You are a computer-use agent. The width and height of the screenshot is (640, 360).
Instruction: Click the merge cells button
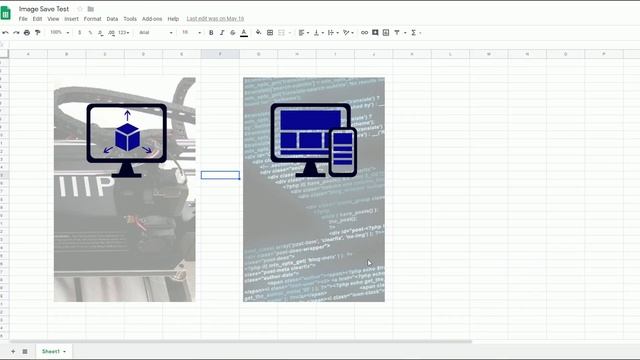click(x=281, y=33)
